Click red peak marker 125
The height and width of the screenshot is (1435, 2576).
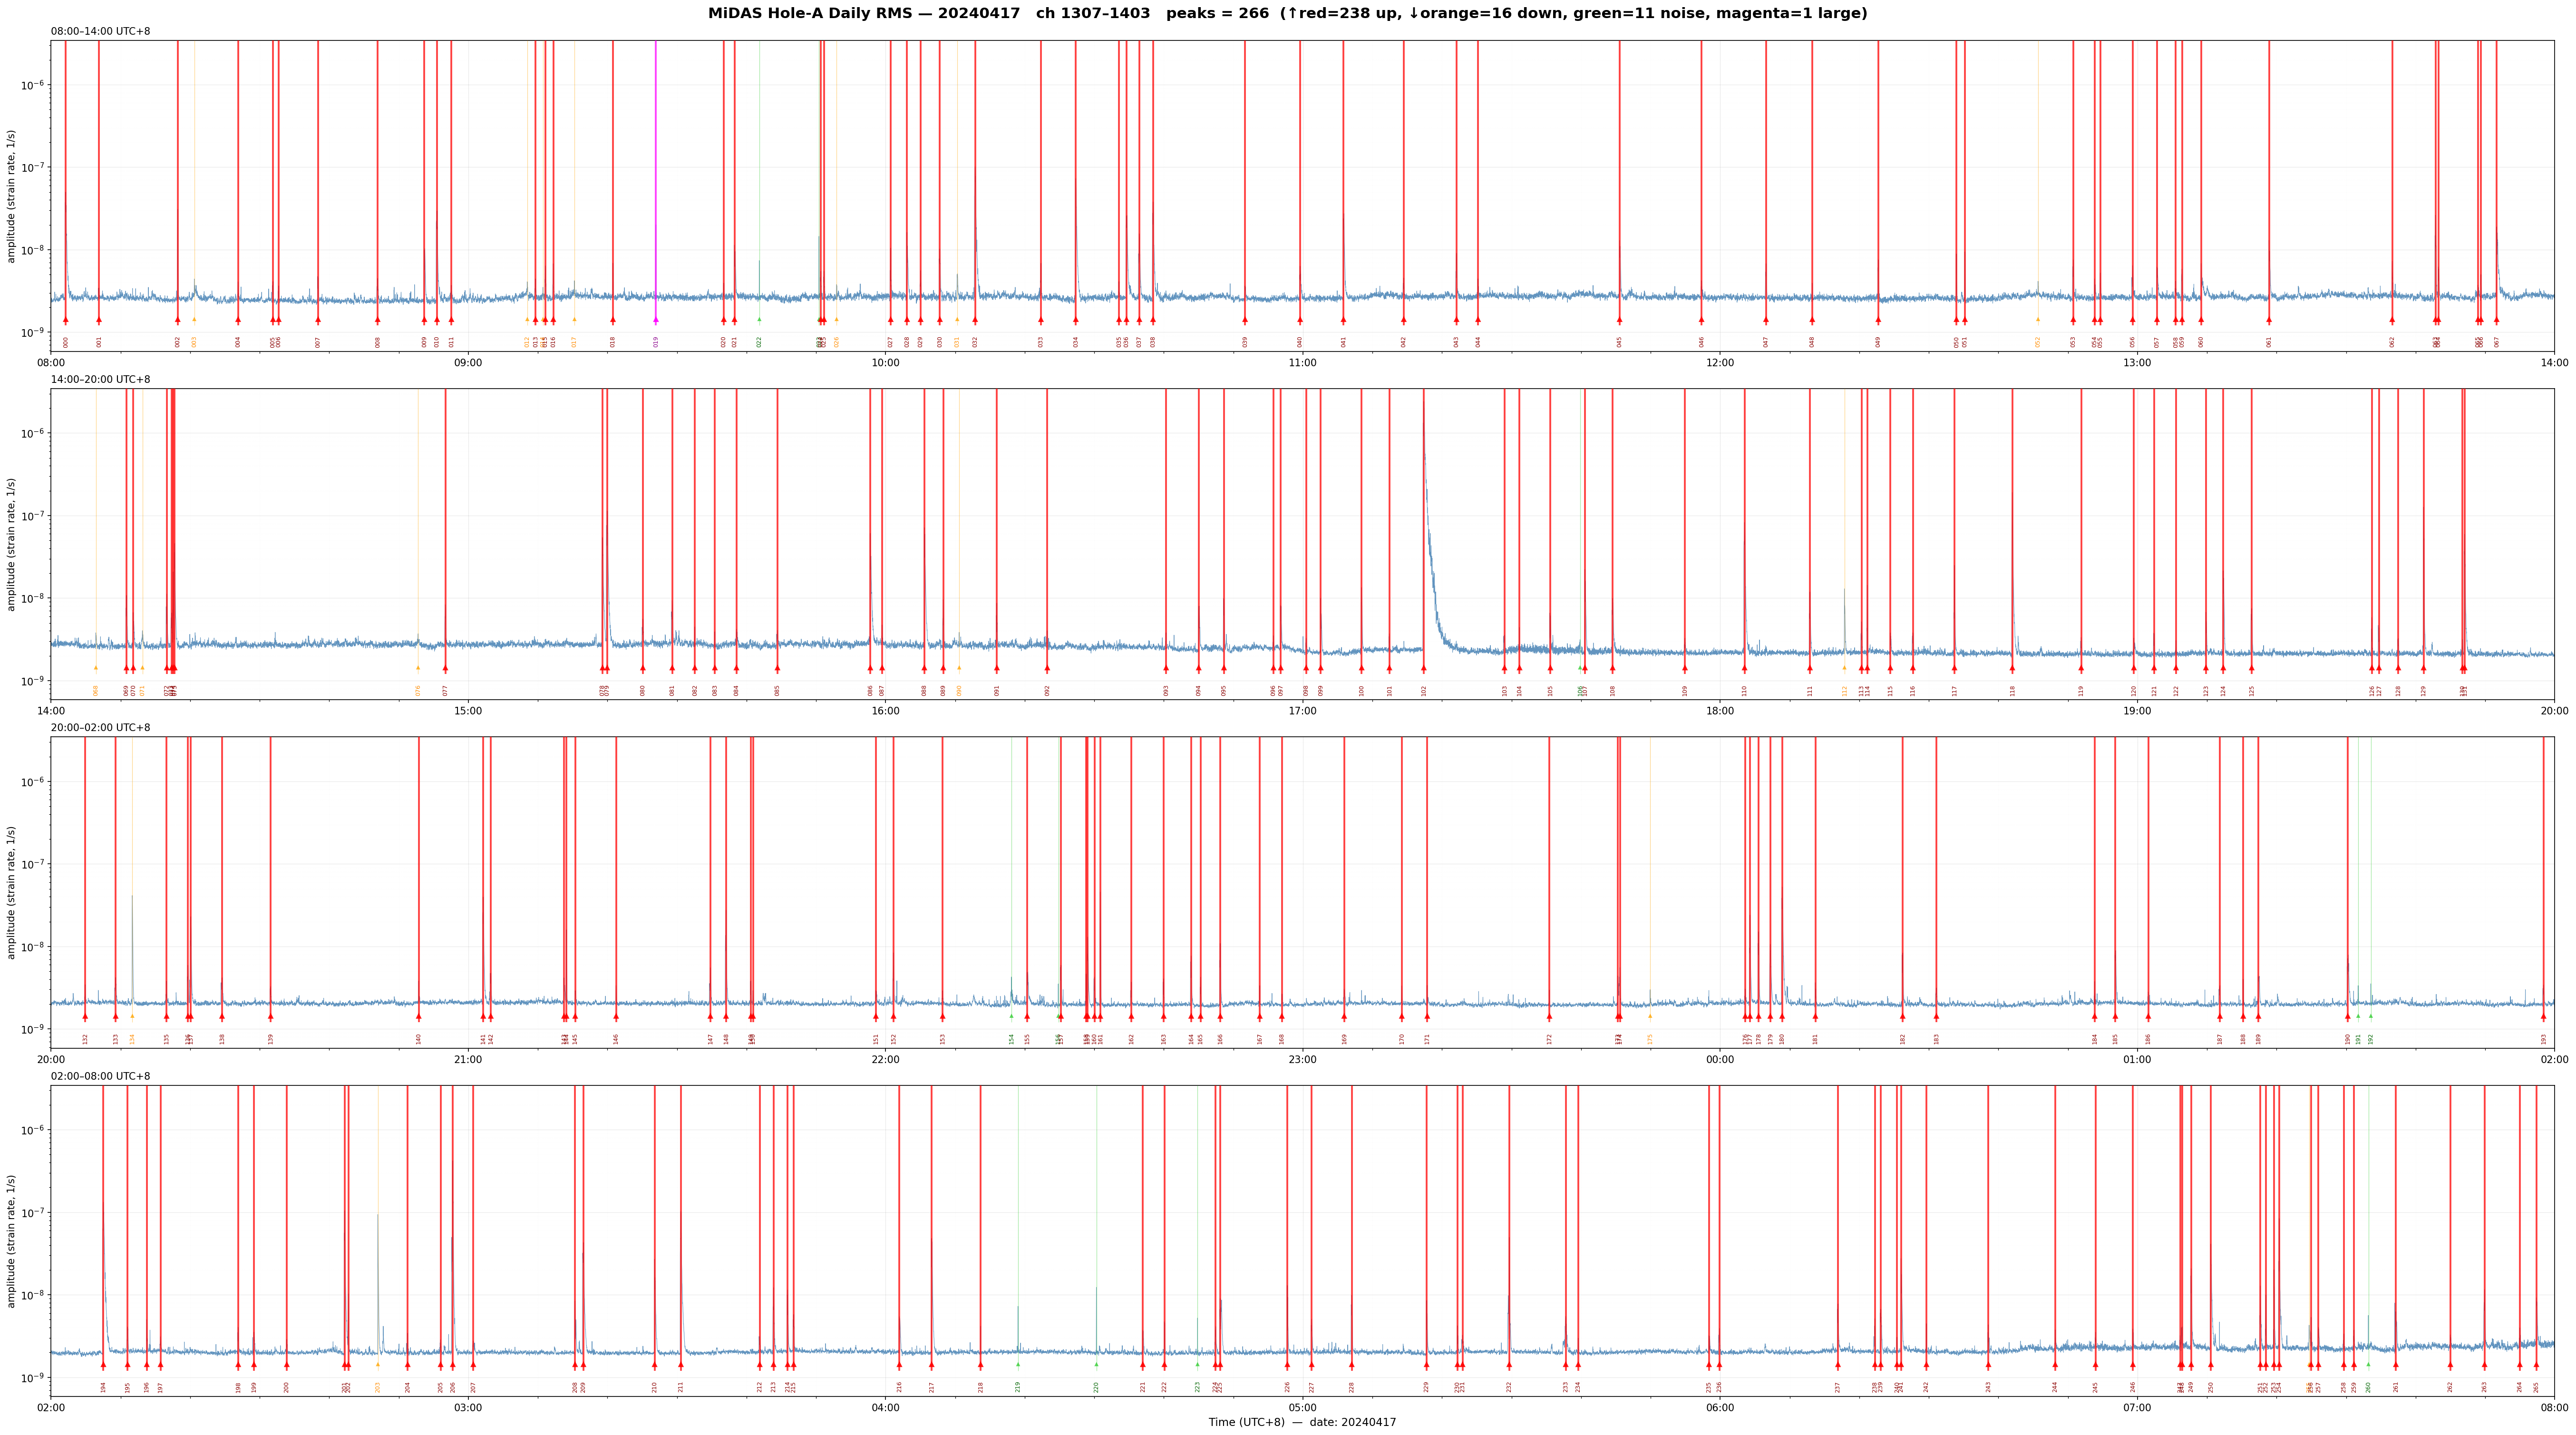point(2252,668)
